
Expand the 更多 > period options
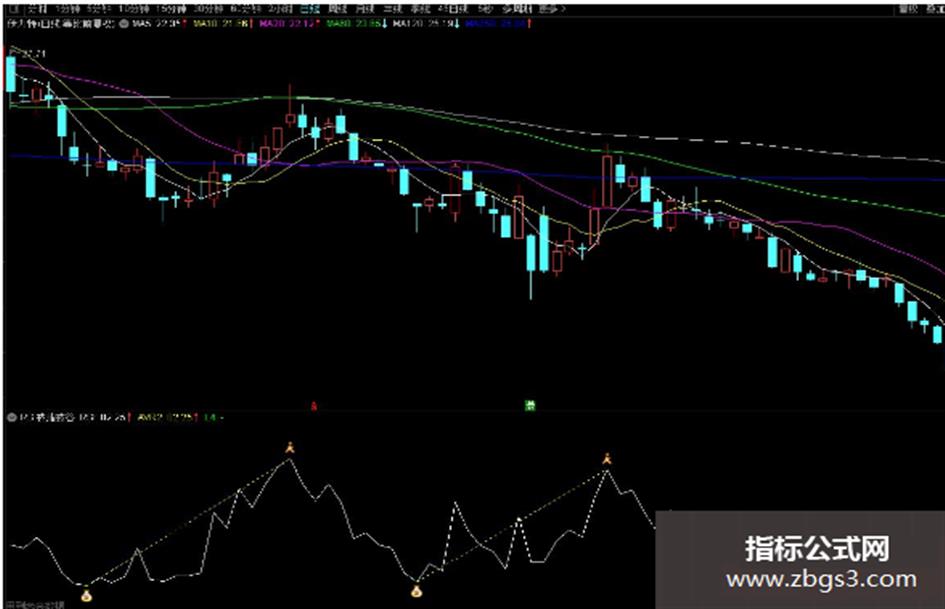[x=553, y=9]
